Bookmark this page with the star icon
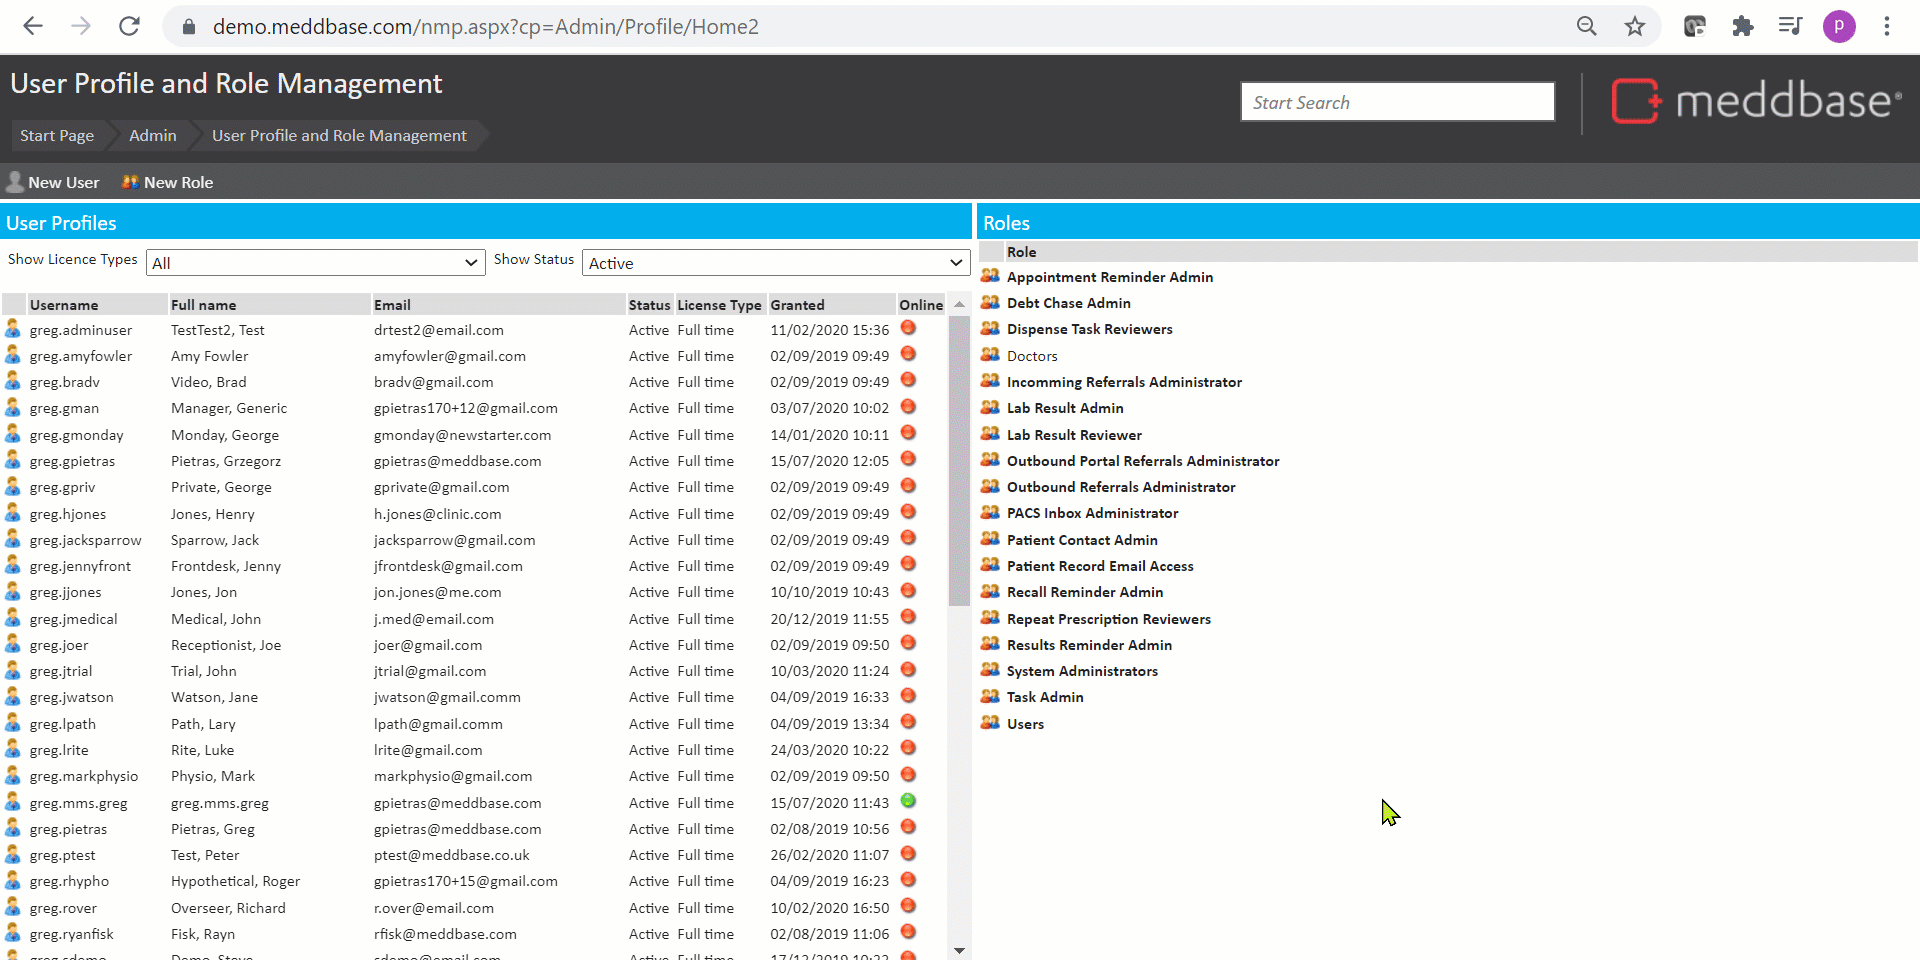Viewport: 1920px width, 960px height. (1635, 27)
